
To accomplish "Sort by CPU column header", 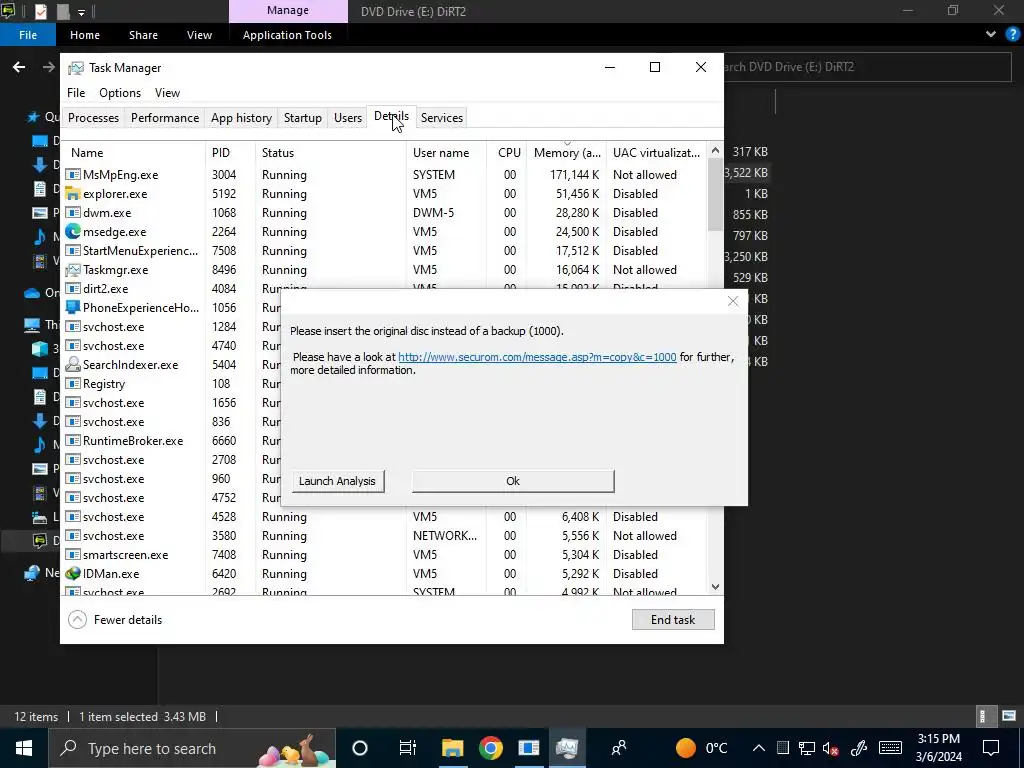I will [x=508, y=153].
